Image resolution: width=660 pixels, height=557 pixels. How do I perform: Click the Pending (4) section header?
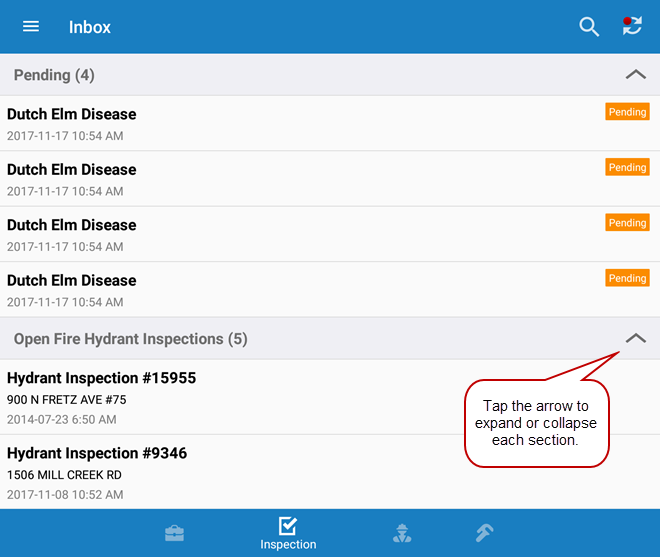click(54, 75)
